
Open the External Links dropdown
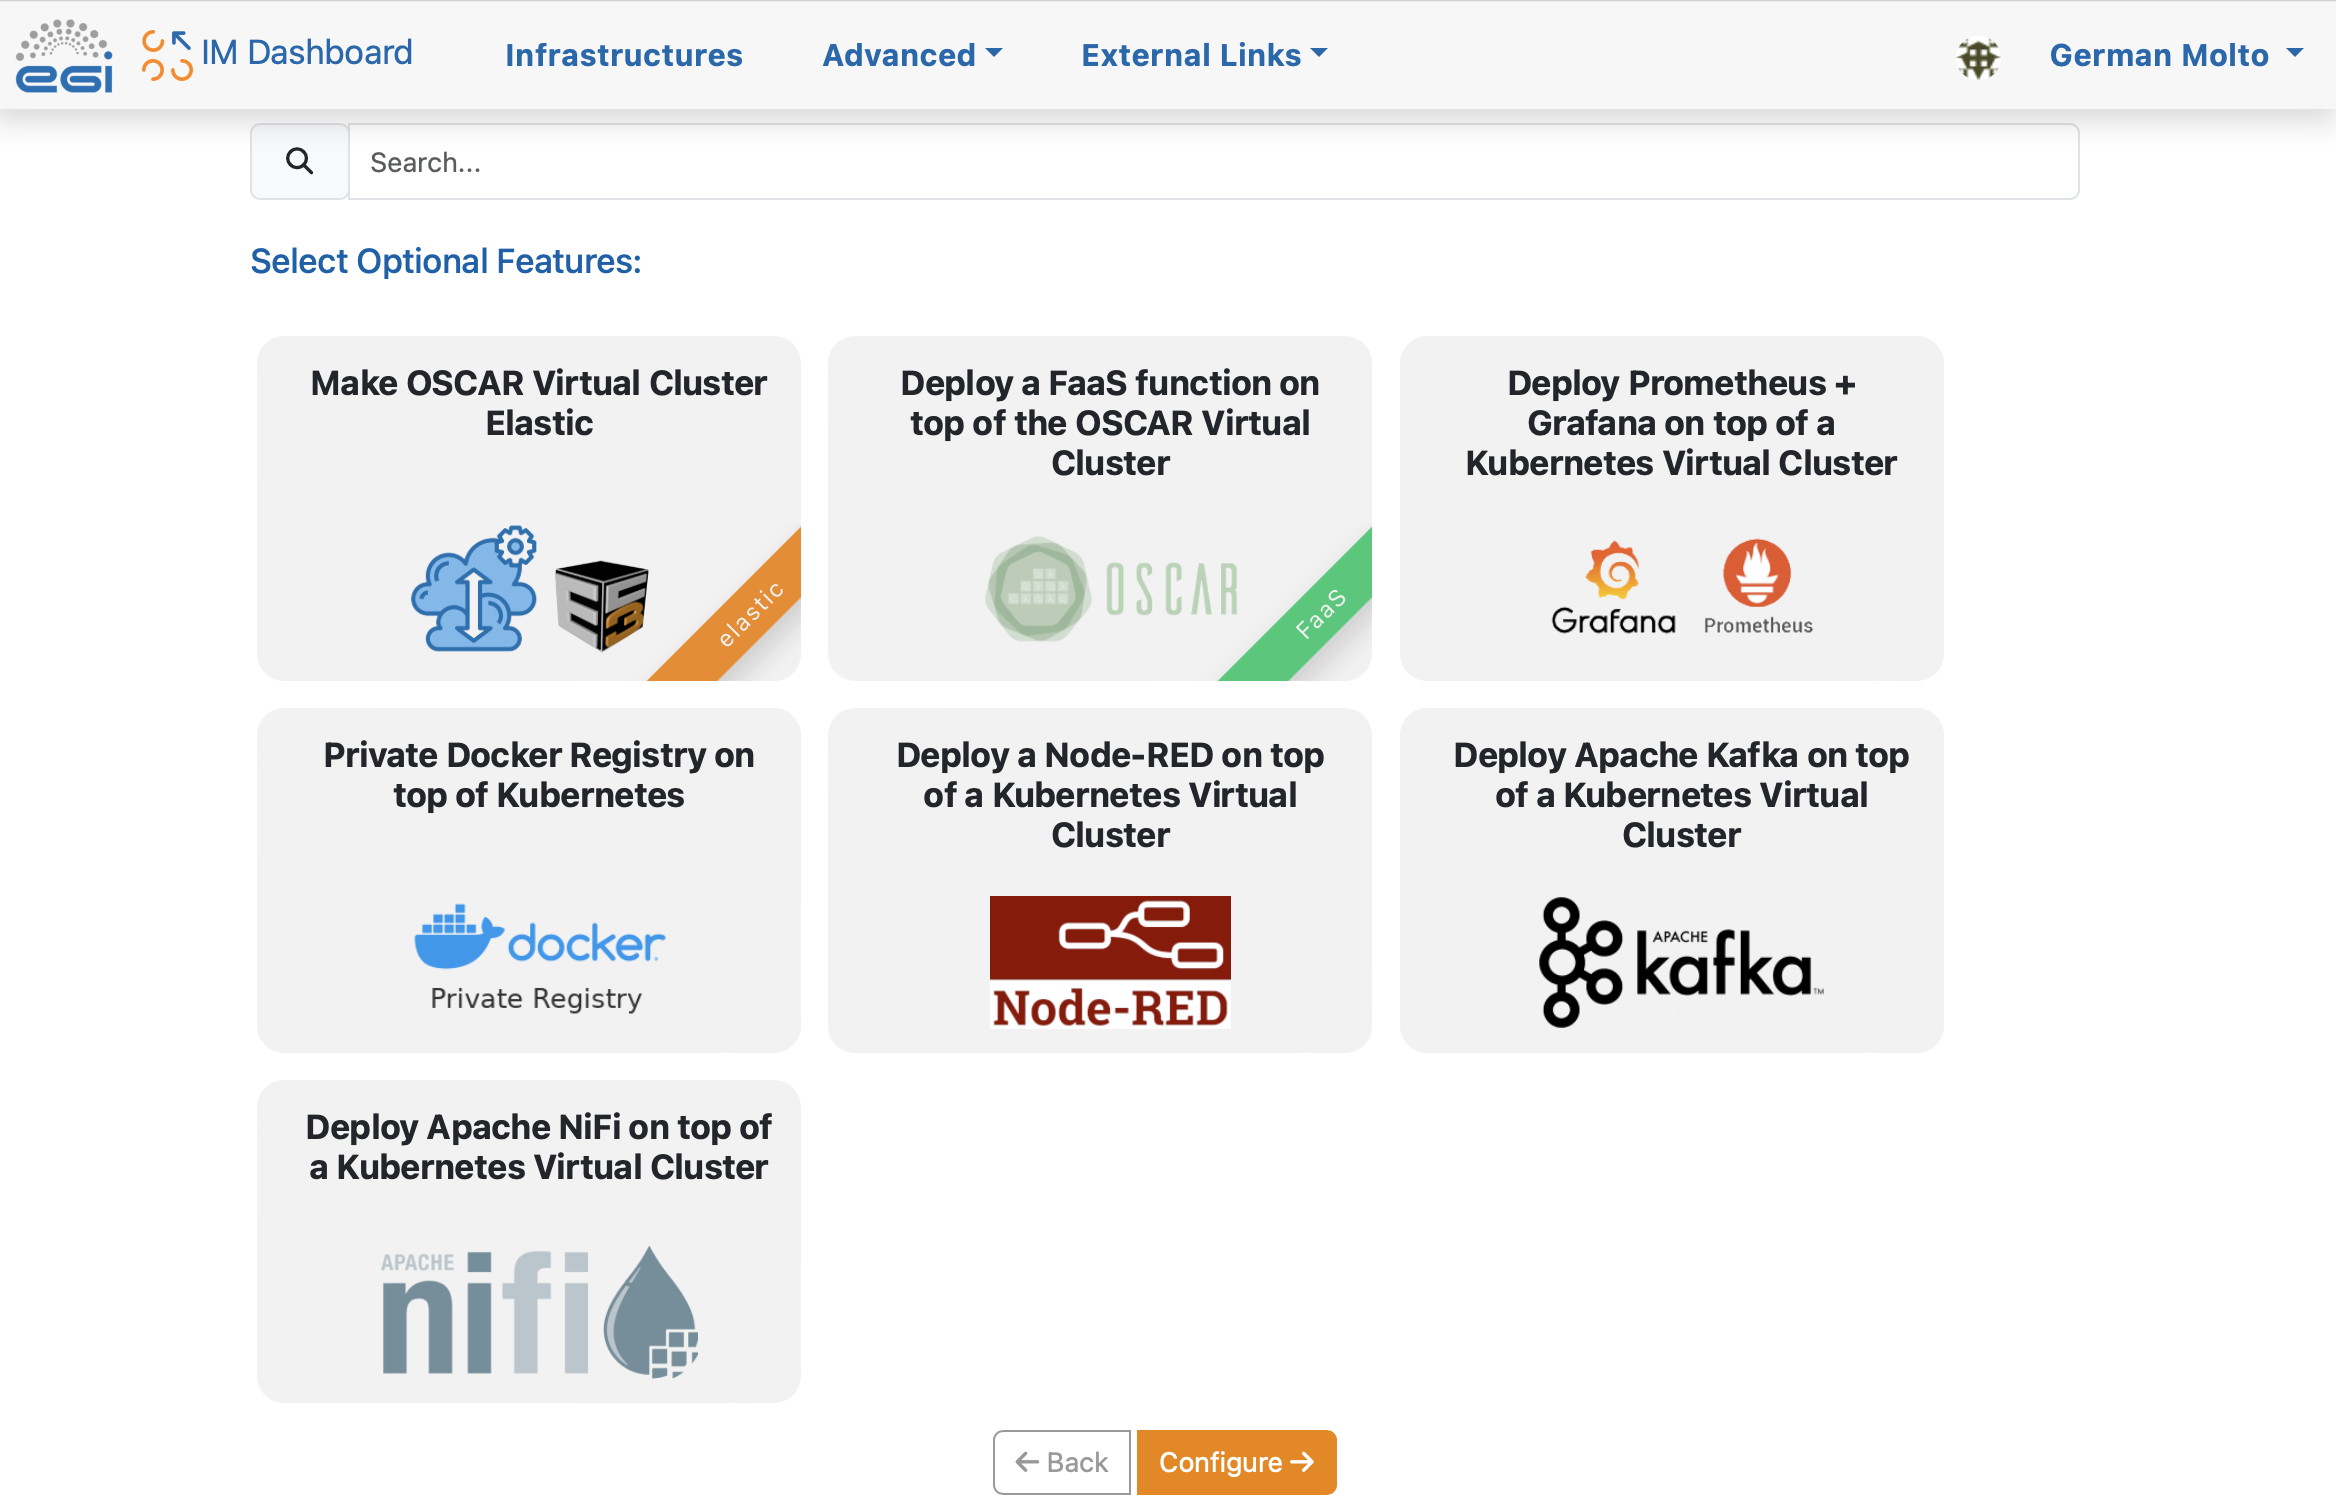point(1203,55)
